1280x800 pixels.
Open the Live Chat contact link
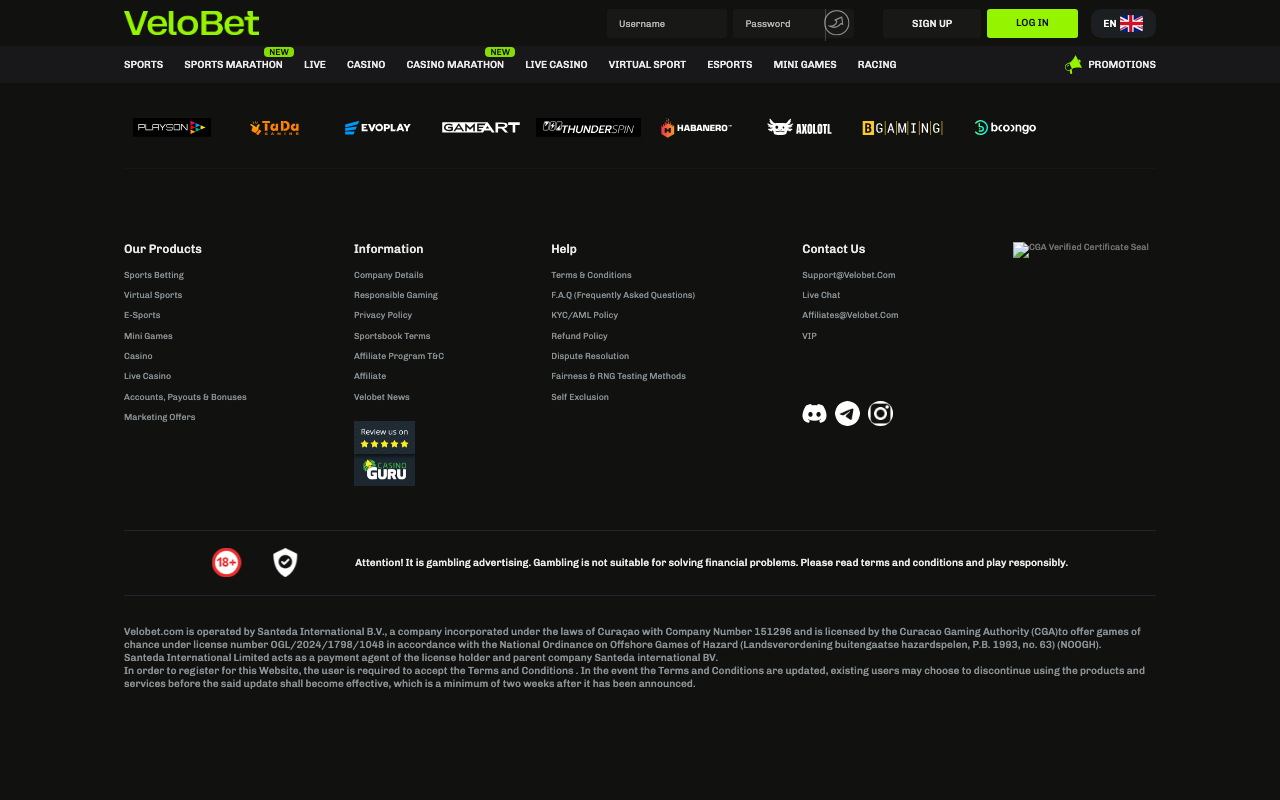(x=821, y=295)
